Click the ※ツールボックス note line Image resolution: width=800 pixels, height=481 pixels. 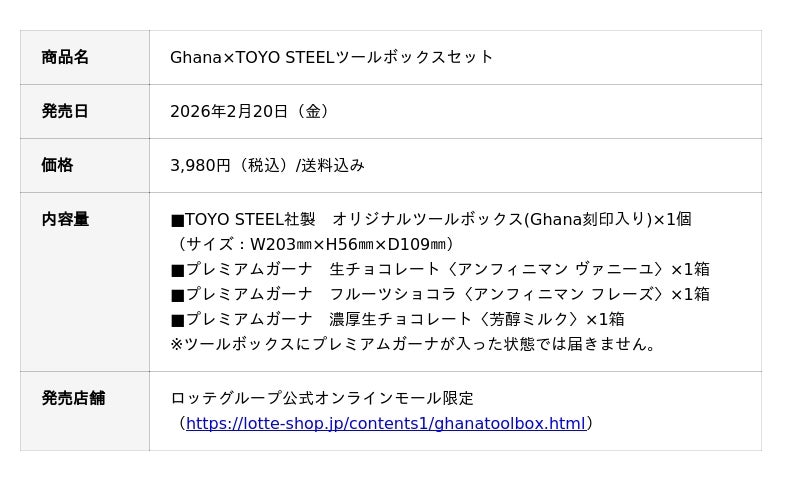tap(415, 344)
